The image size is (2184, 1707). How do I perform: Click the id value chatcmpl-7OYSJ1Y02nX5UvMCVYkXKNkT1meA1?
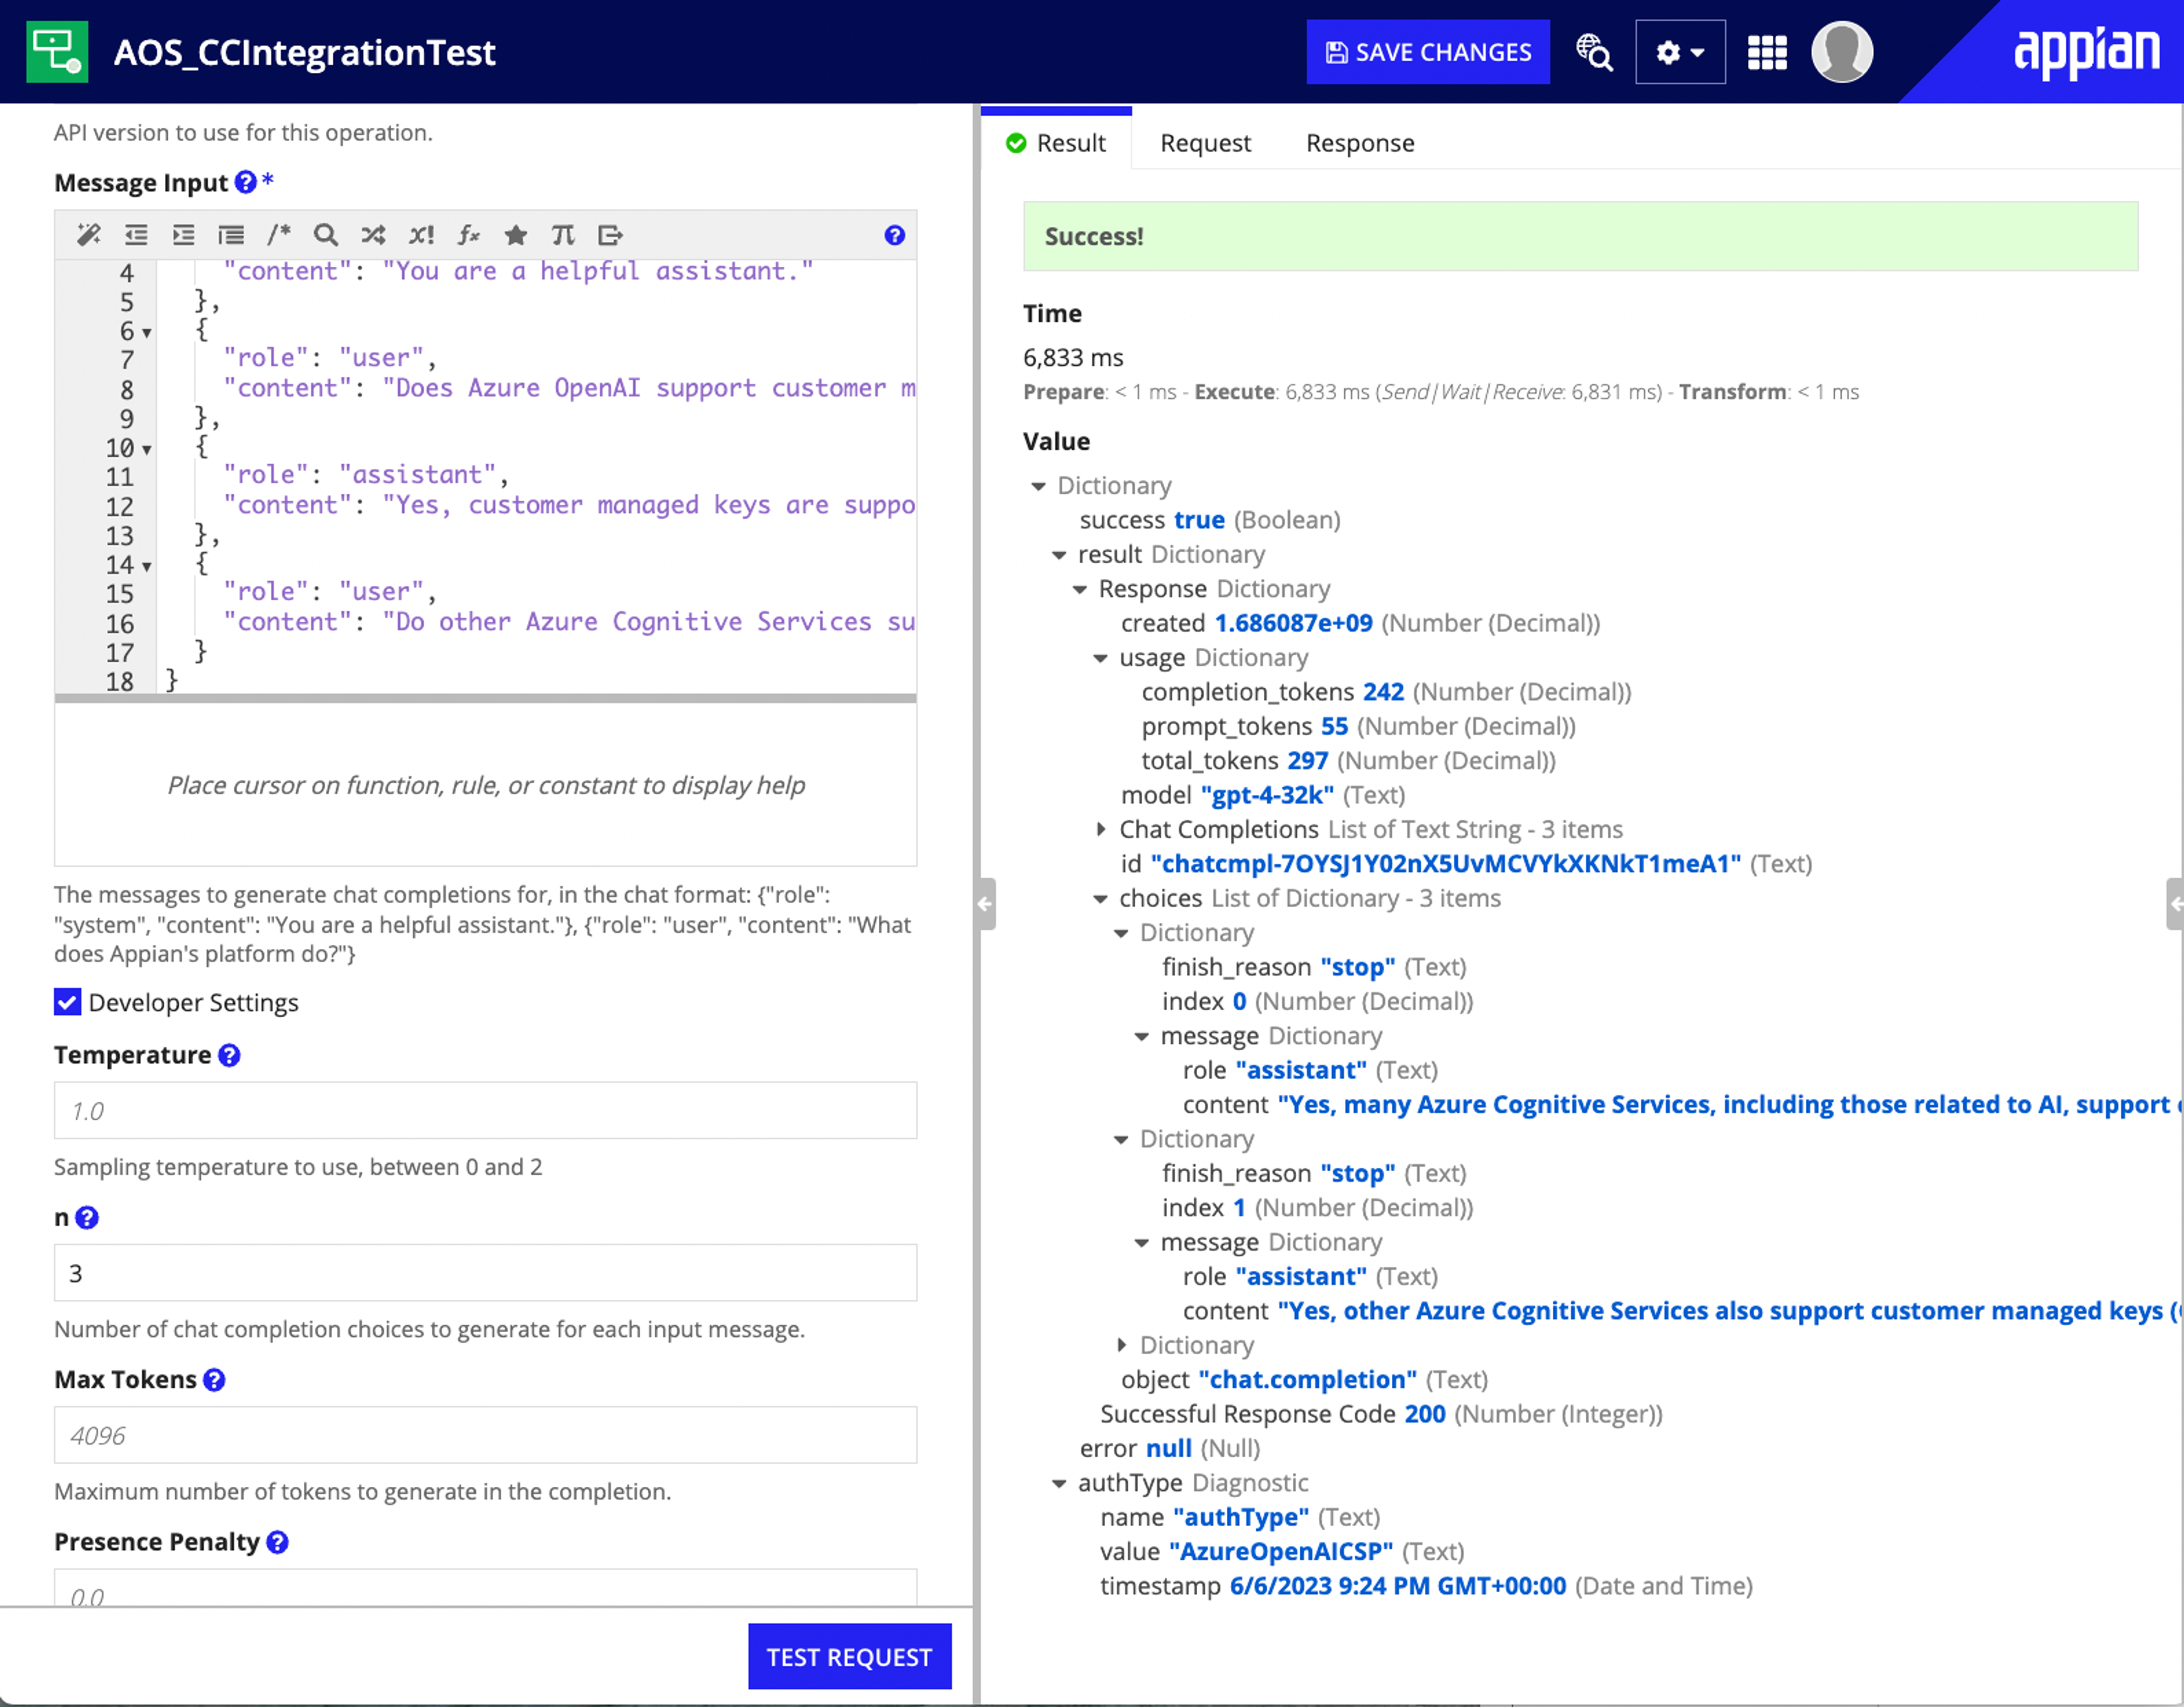click(x=1446, y=864)
